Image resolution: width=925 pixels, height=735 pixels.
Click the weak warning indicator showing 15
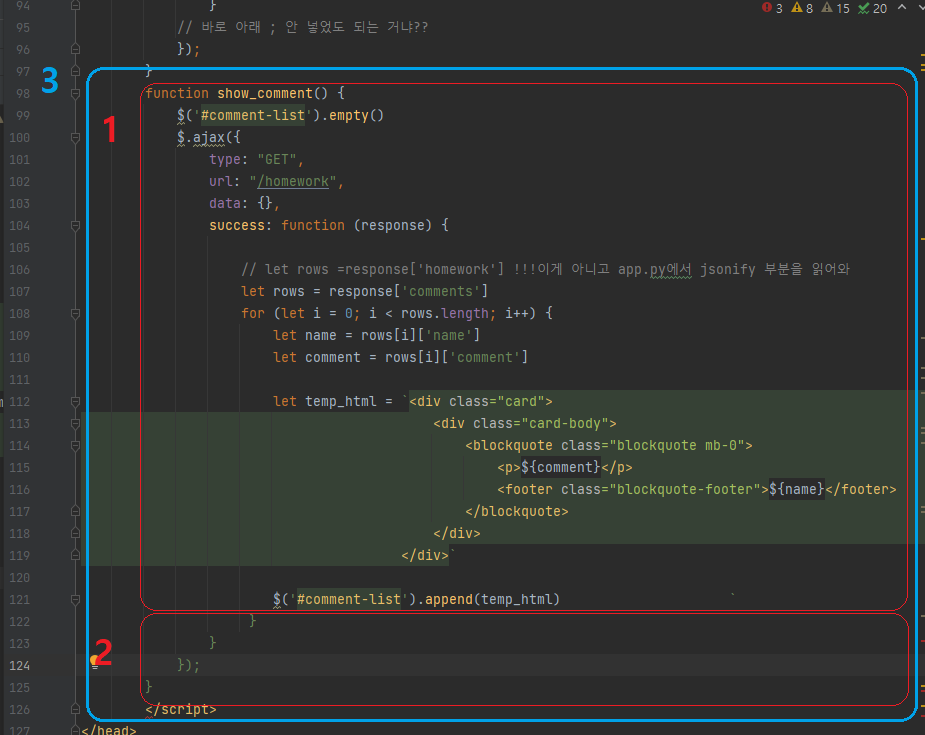click(835, 8)
